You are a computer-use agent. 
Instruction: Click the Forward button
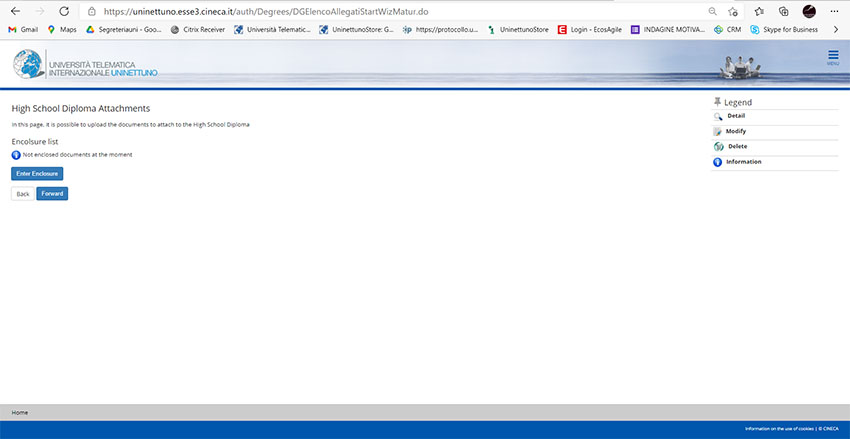[52, 193]
